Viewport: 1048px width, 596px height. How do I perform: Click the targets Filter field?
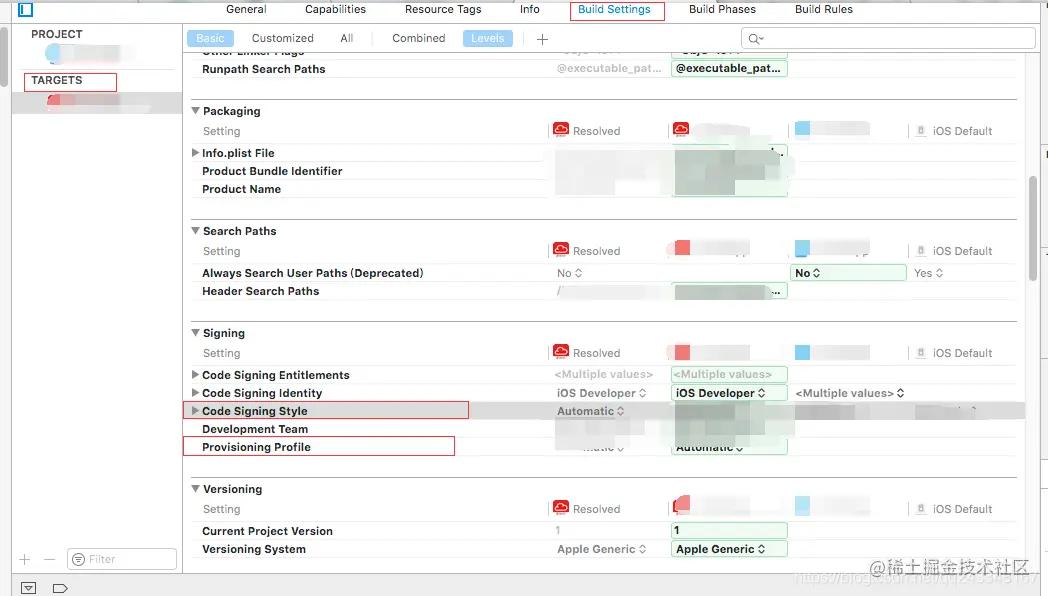click(x=122, y=559)
